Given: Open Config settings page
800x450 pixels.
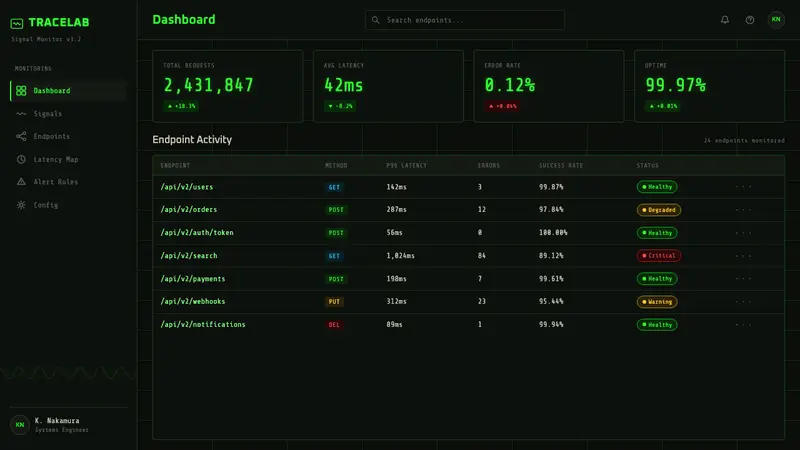Looking at the screenshot, I should pyautogui.click(x=68, y=205).
